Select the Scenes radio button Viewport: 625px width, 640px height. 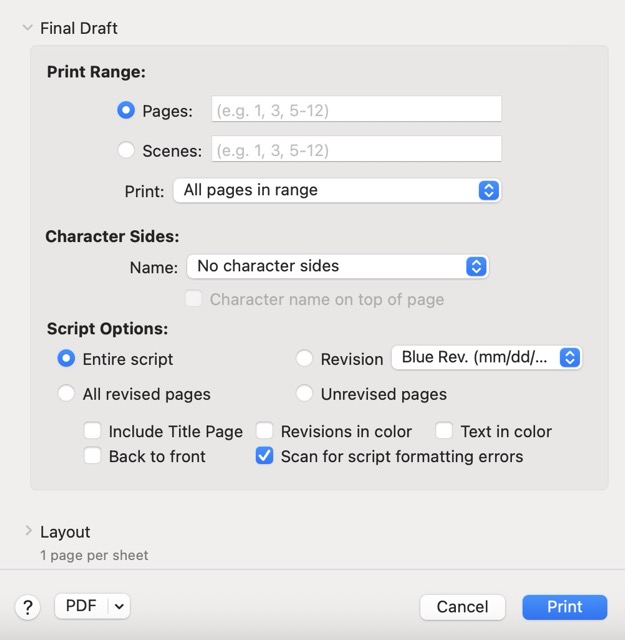pos(126,151)
